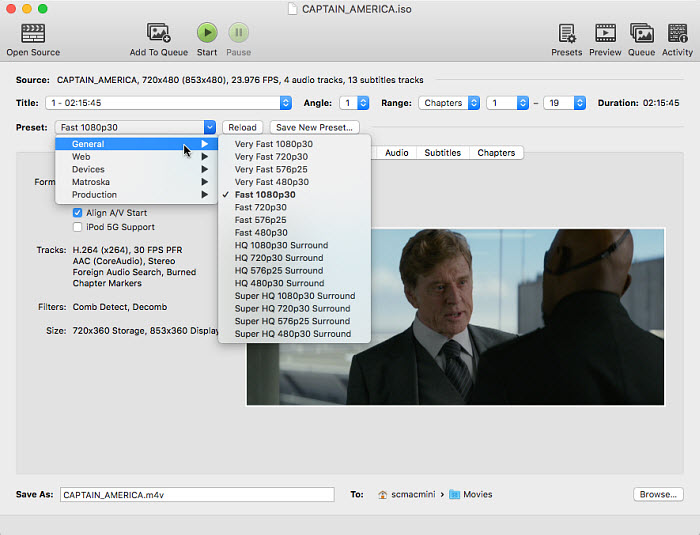The width and height of the screenshot is (700, 535).
Task: Open the Preset dropdown showing Fast 1080p30
Action: tap(135, 127)
